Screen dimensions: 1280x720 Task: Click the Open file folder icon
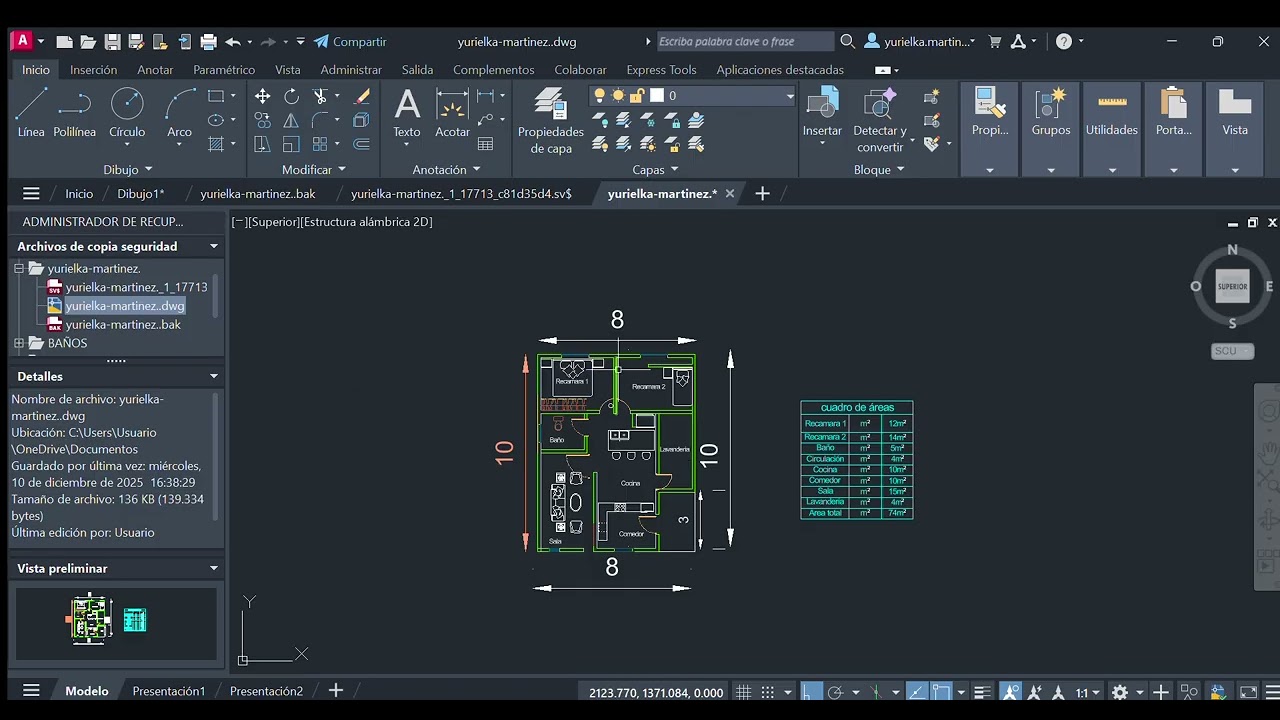[x=88, y=42]
